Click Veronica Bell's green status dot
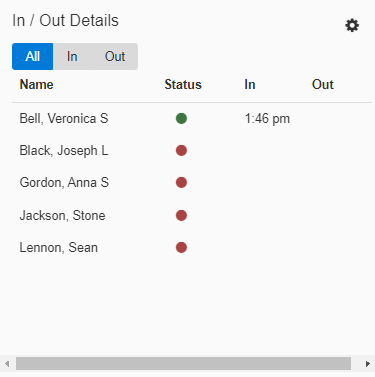375x377 pixels. pos(181,118)
